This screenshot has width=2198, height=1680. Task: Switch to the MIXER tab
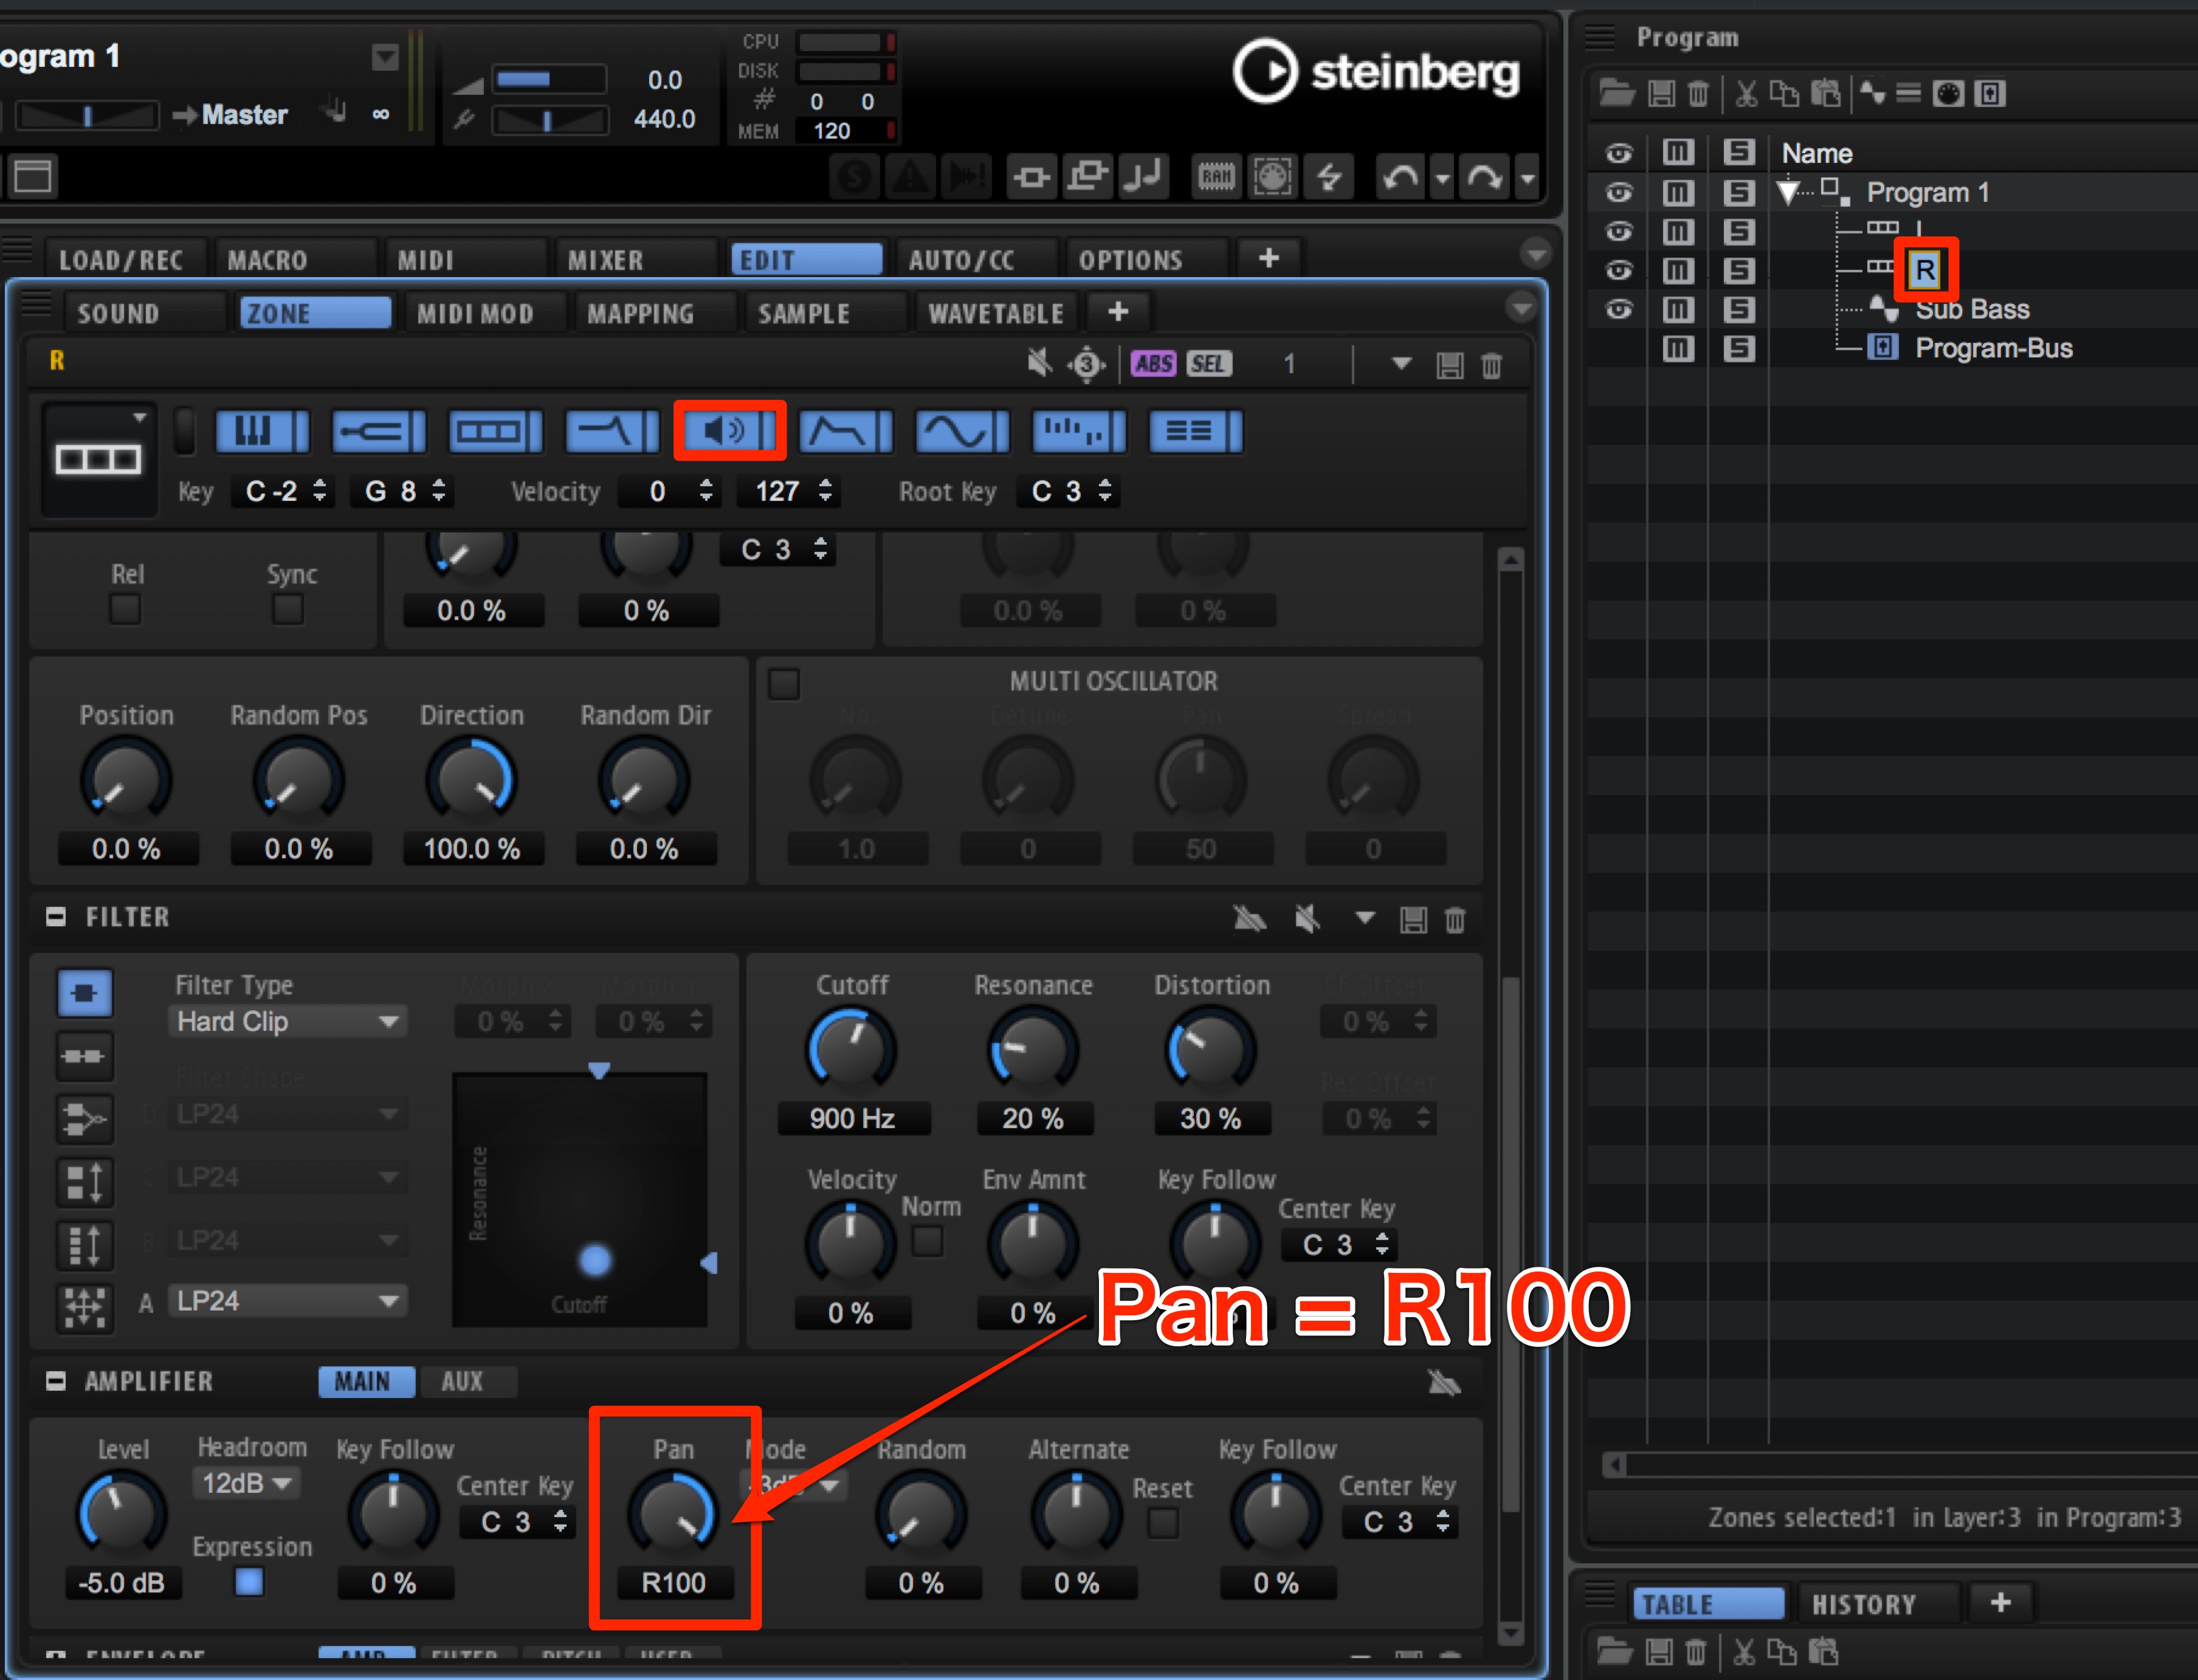pos(605,260)
